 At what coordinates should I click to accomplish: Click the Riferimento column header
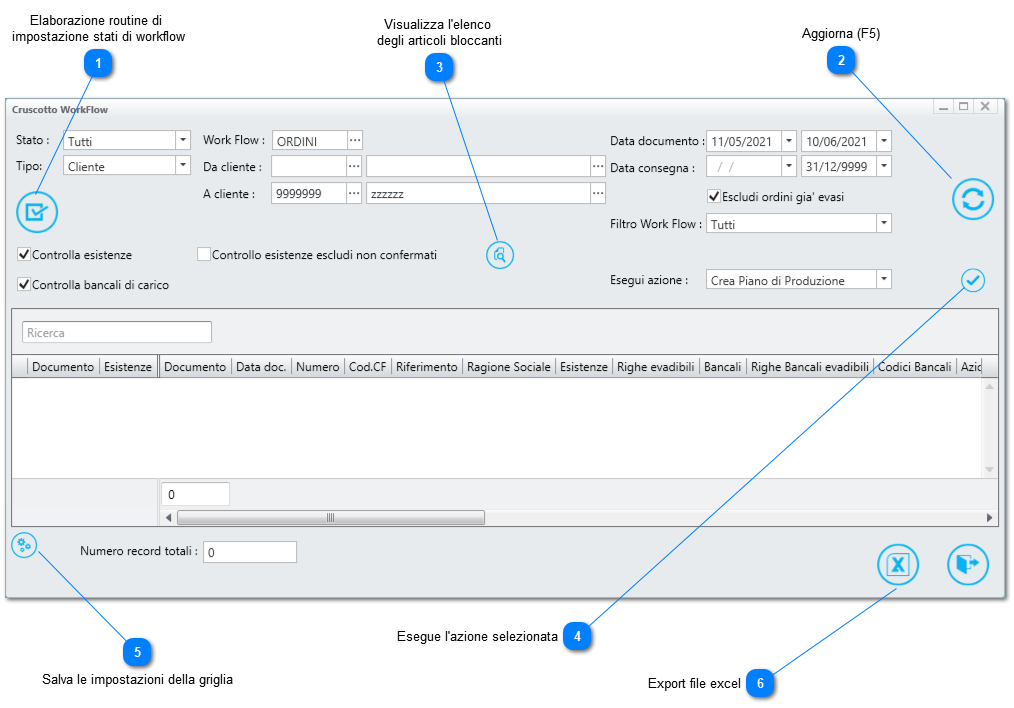pos(427,367)
